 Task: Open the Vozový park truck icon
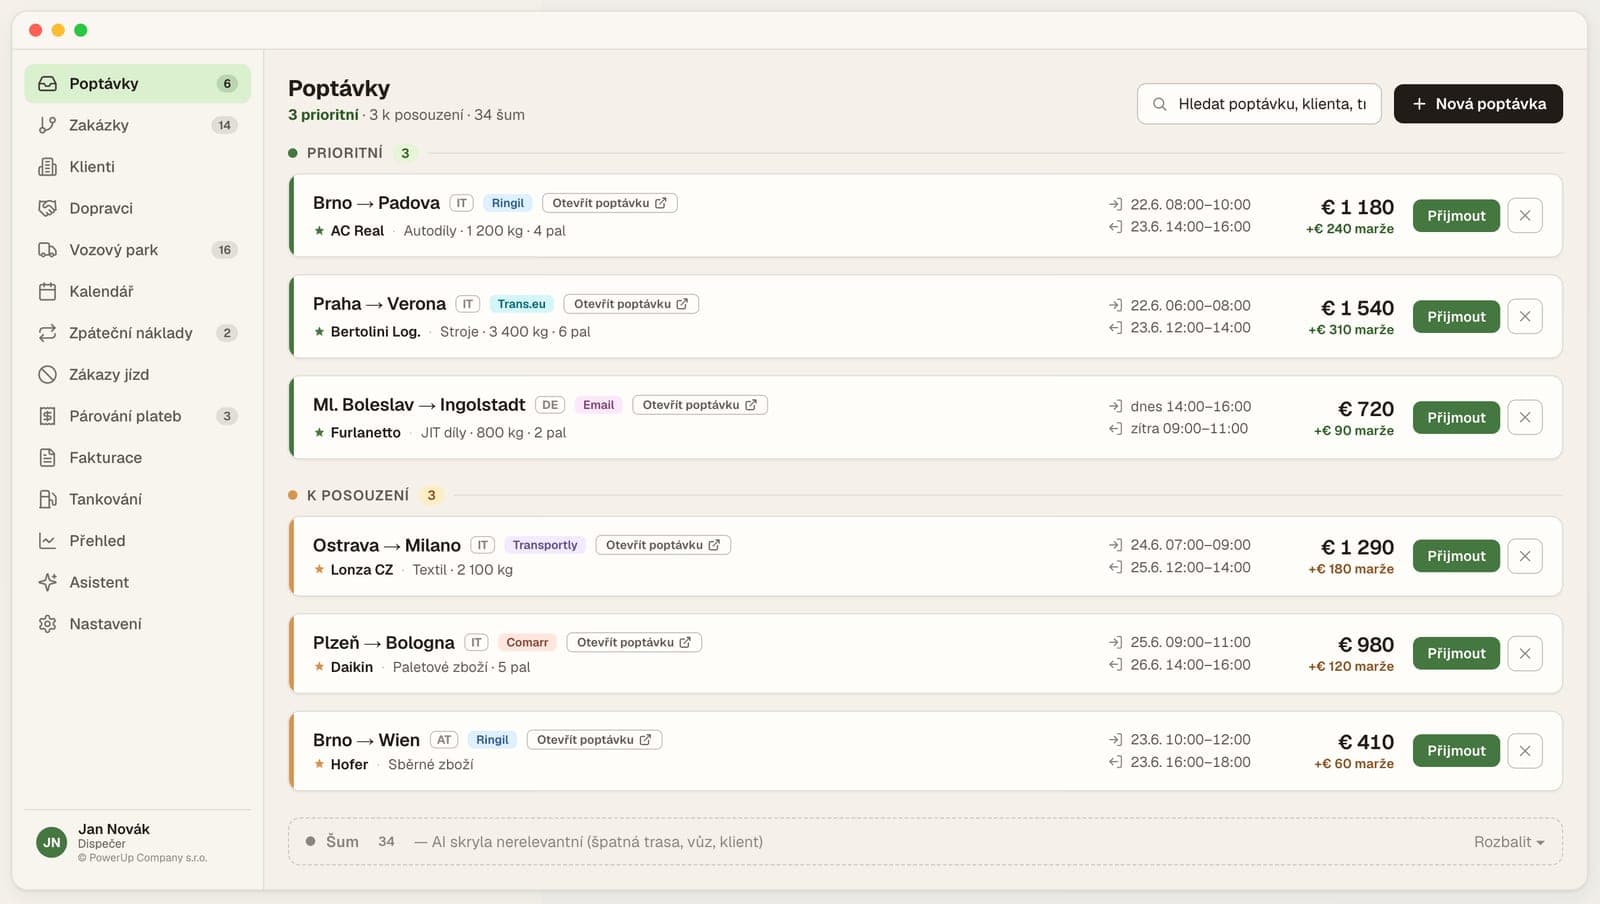47,250
